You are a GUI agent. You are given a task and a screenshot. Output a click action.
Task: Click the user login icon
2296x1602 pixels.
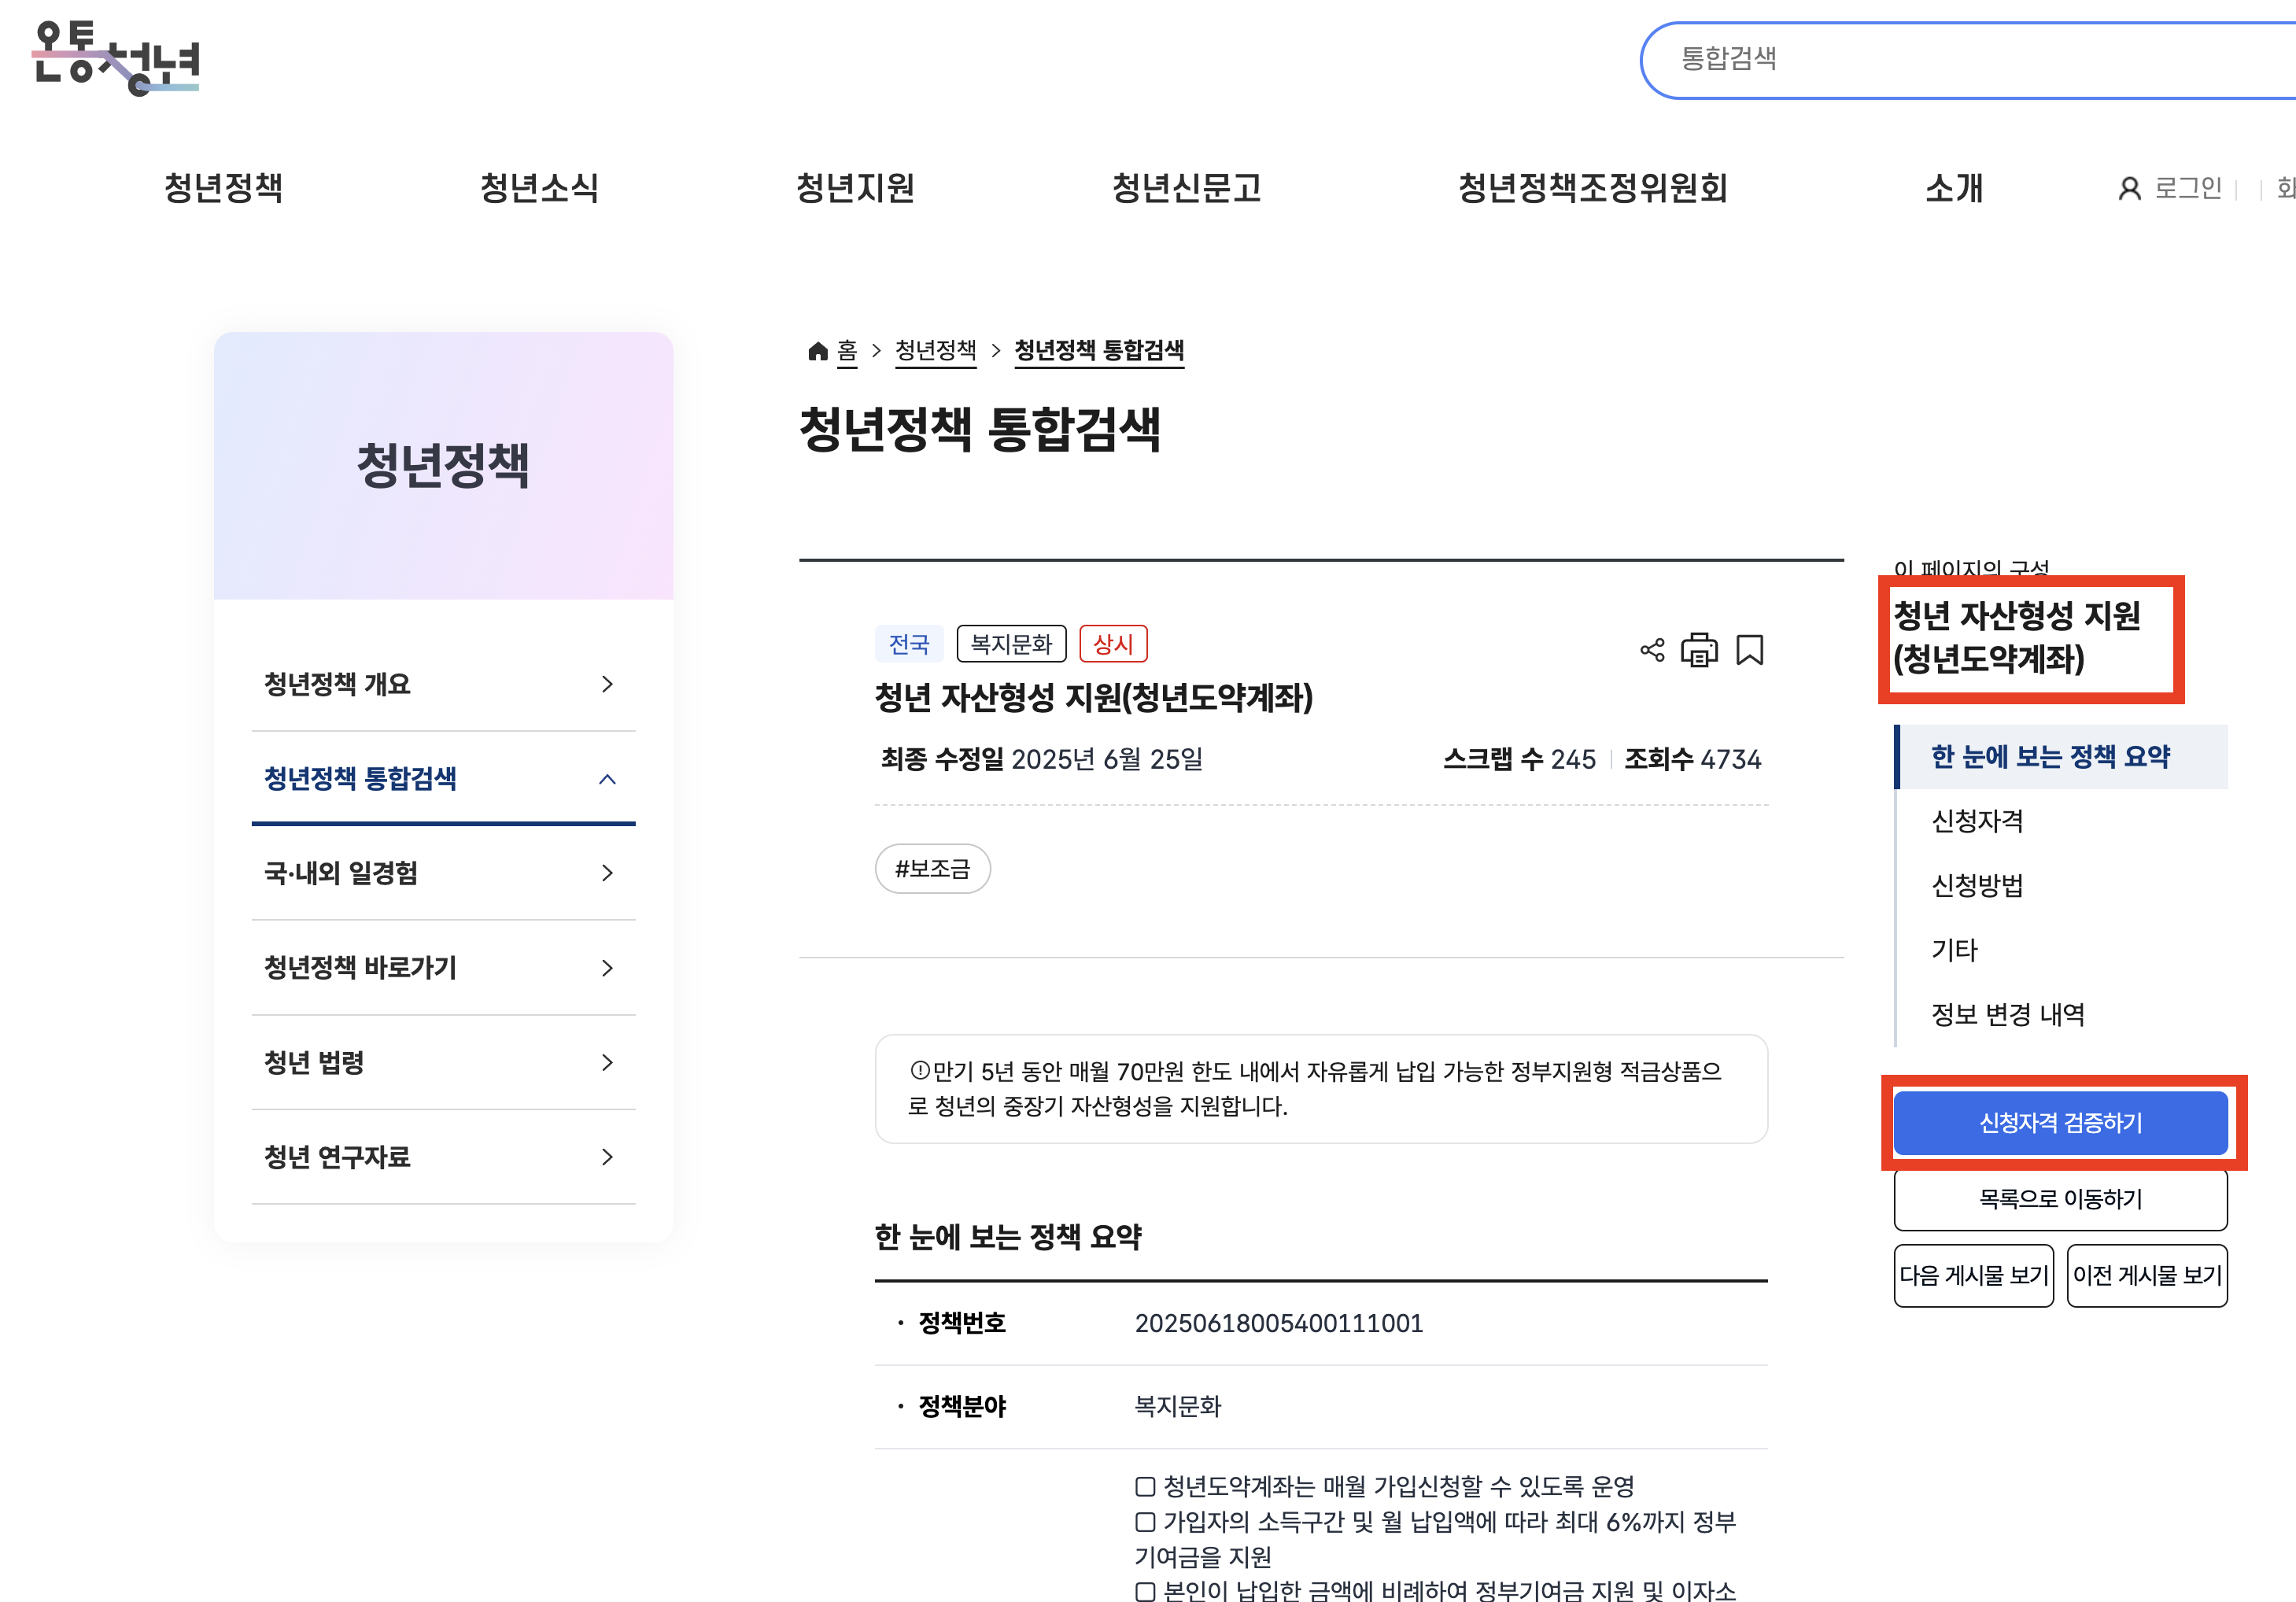click(2129, 188)
